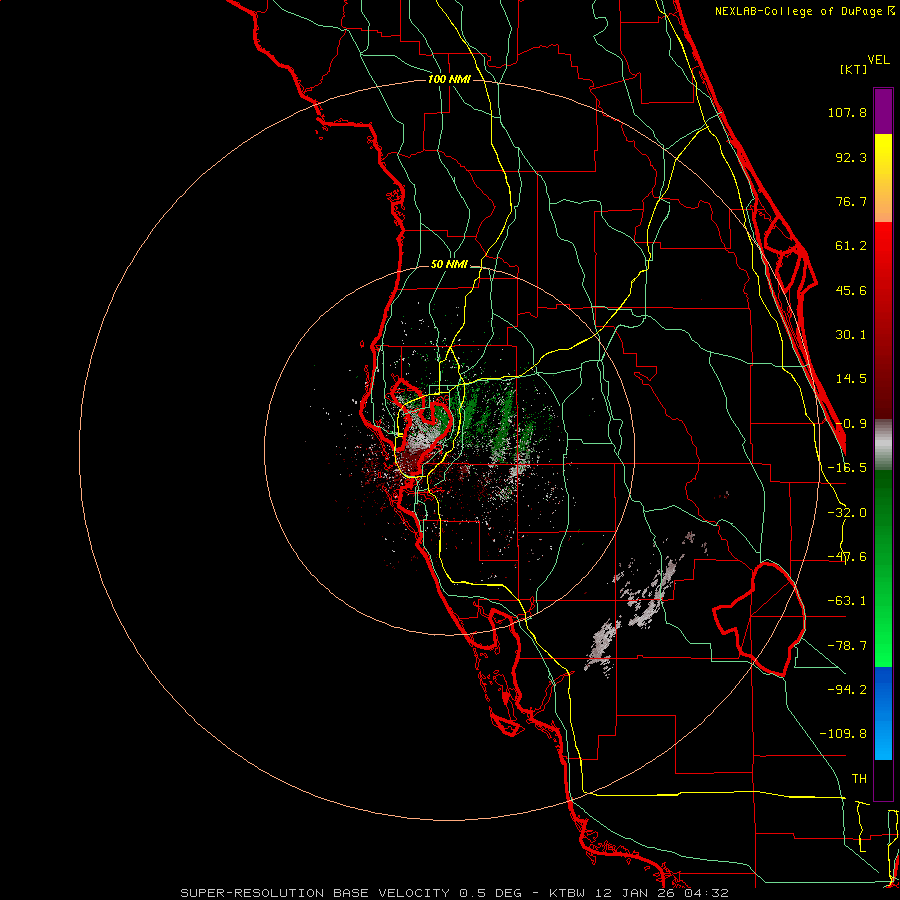
Task: Select the -47.6 legend value
Action: [x=847, y=557]
